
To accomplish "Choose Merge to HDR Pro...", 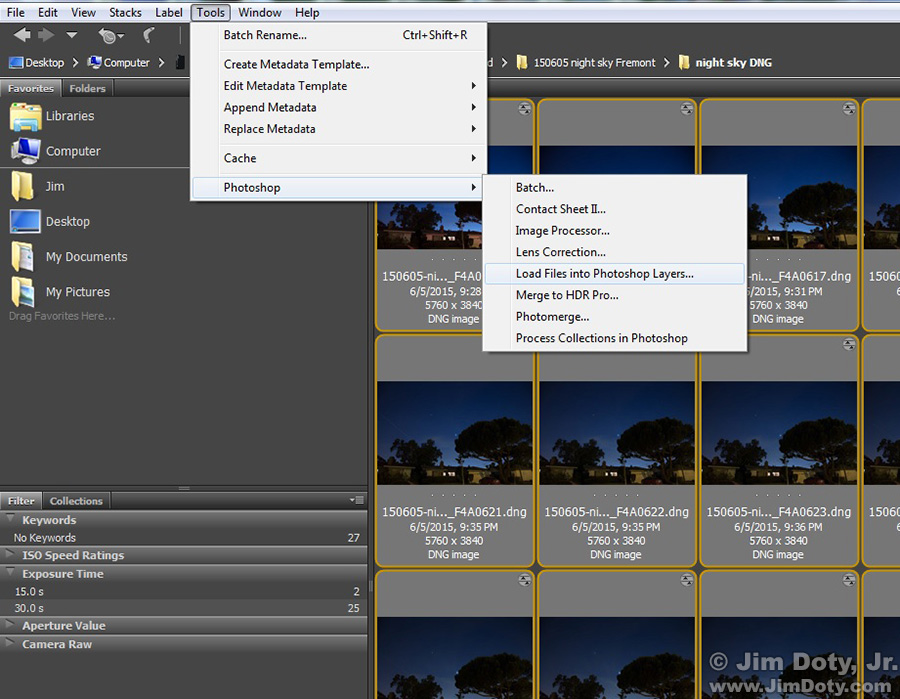I will click(615, 295).
